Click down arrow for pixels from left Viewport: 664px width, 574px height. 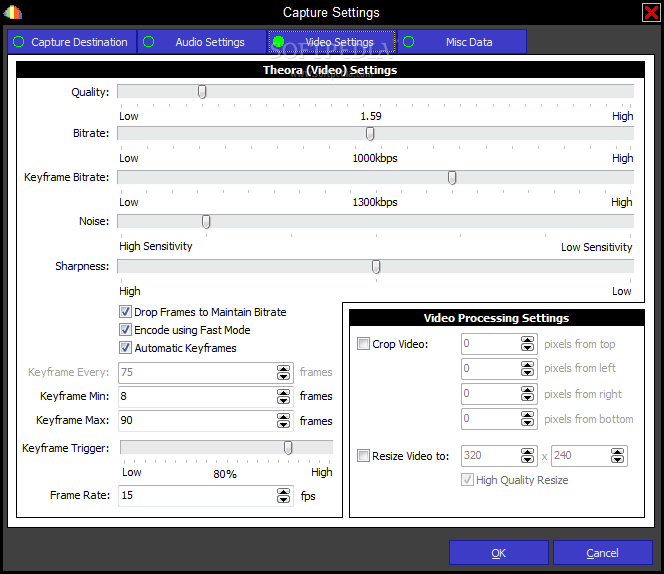[x=527, y=373]
